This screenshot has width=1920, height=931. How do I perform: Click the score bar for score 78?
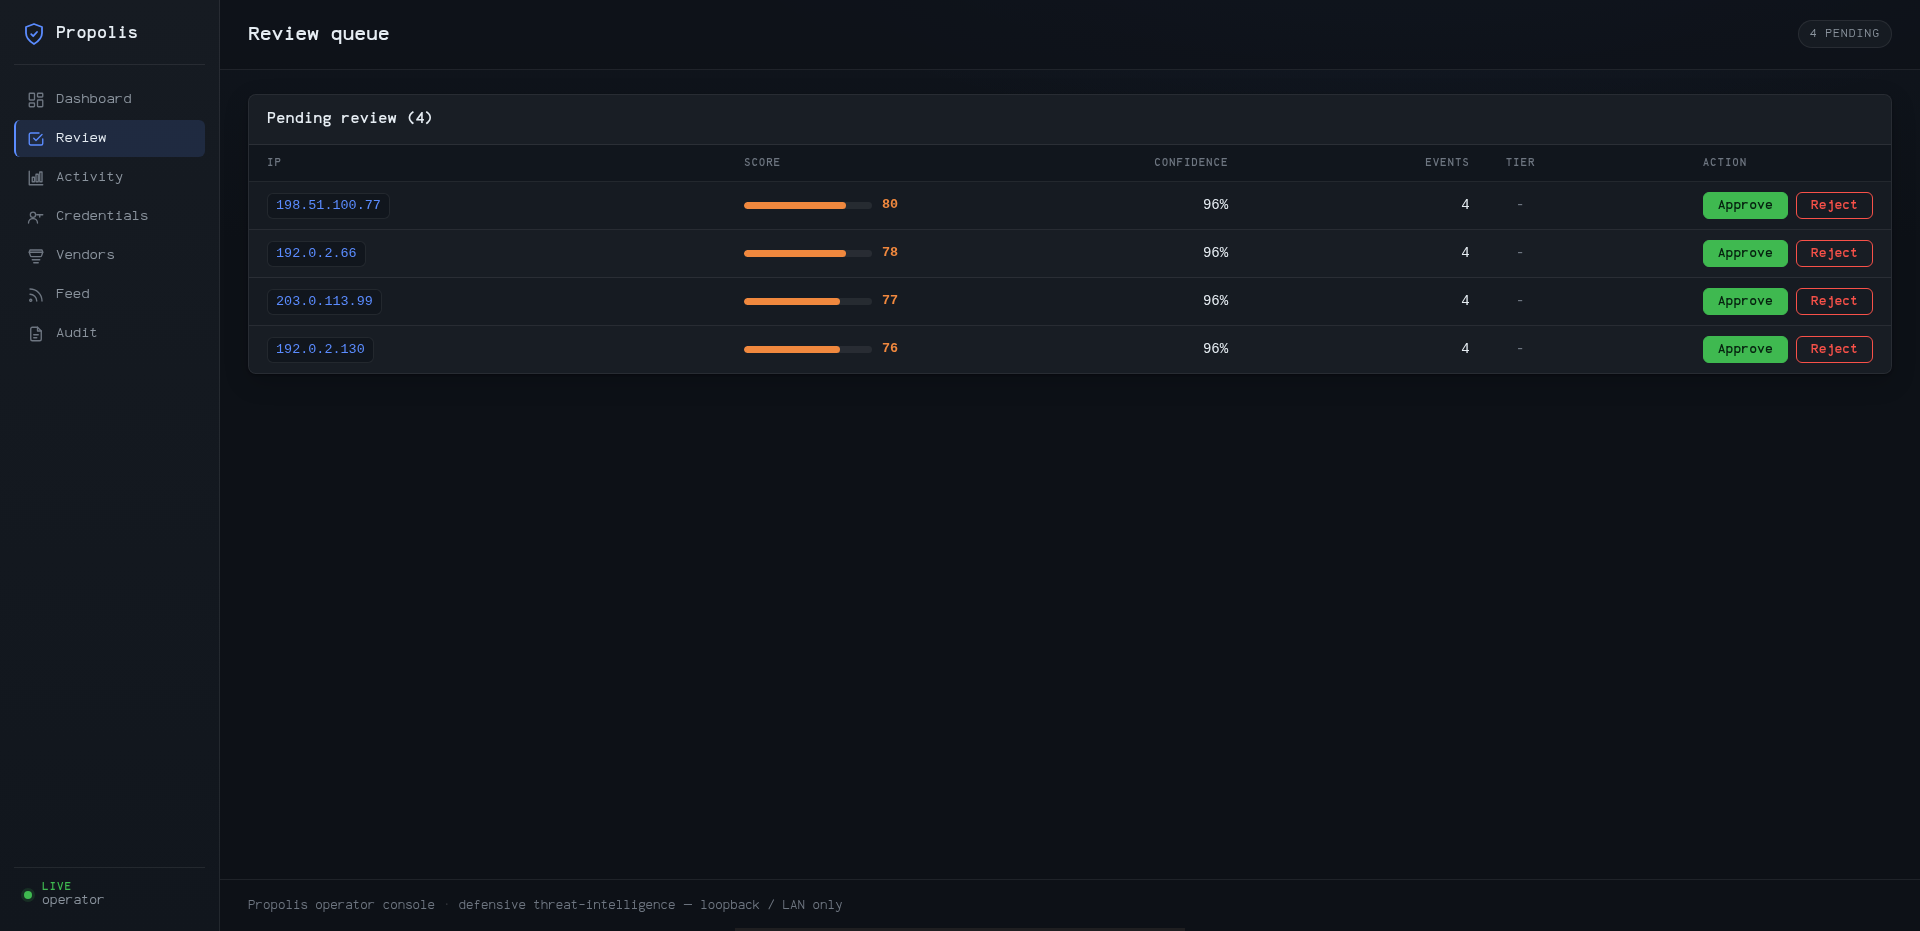coord(808,253)
